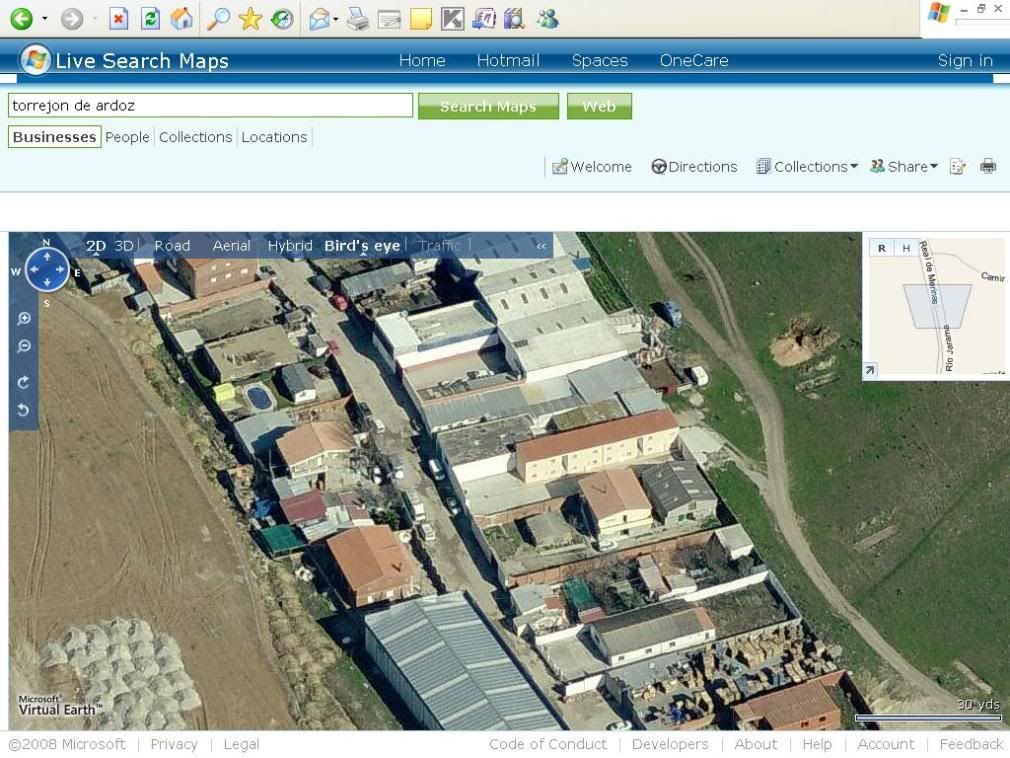Collapse the map view toolbar with chevrons
The width and height of the screenshot is (1010, 758).
coord(542,246)
